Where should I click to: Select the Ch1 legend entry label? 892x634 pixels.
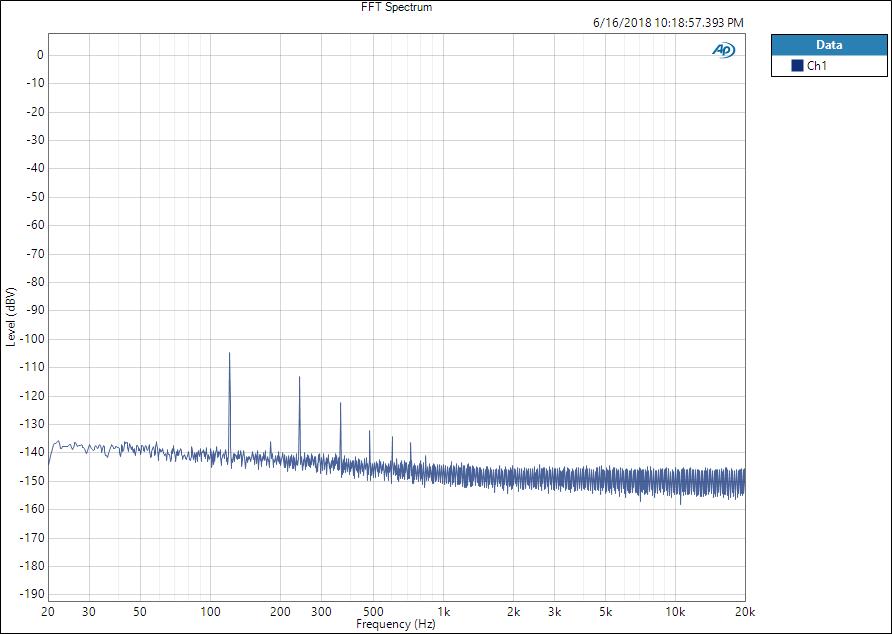click(x=817, y=65)
